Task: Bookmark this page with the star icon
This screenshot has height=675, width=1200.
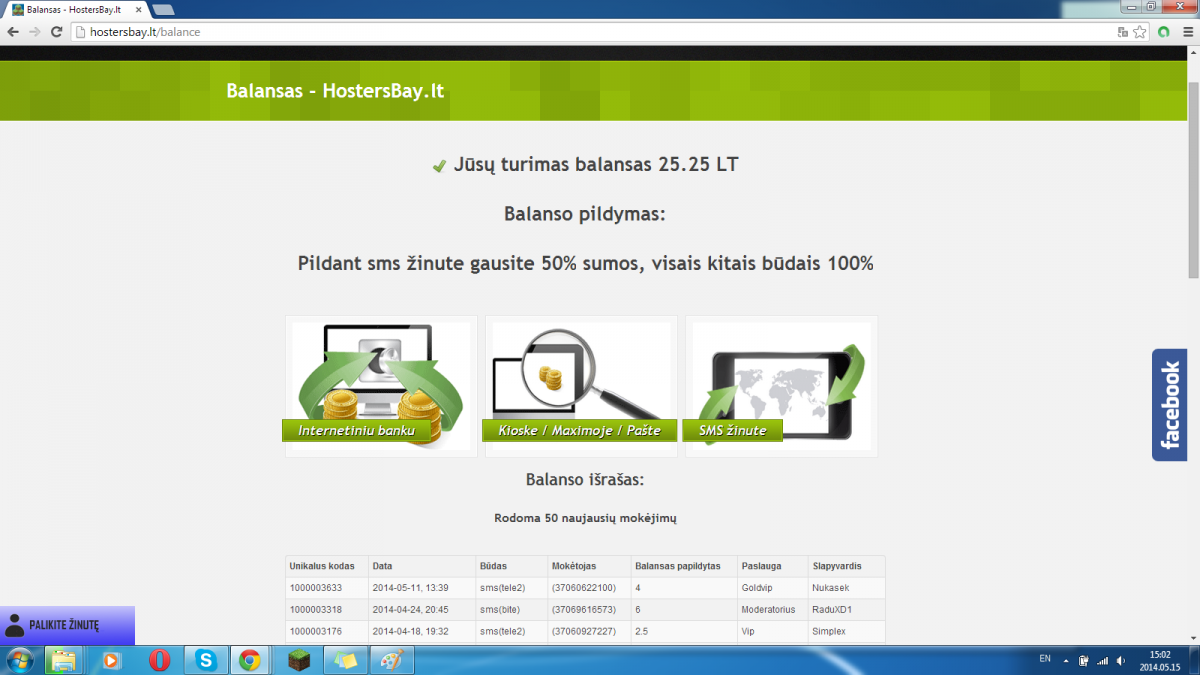Action: point(1139,32)
